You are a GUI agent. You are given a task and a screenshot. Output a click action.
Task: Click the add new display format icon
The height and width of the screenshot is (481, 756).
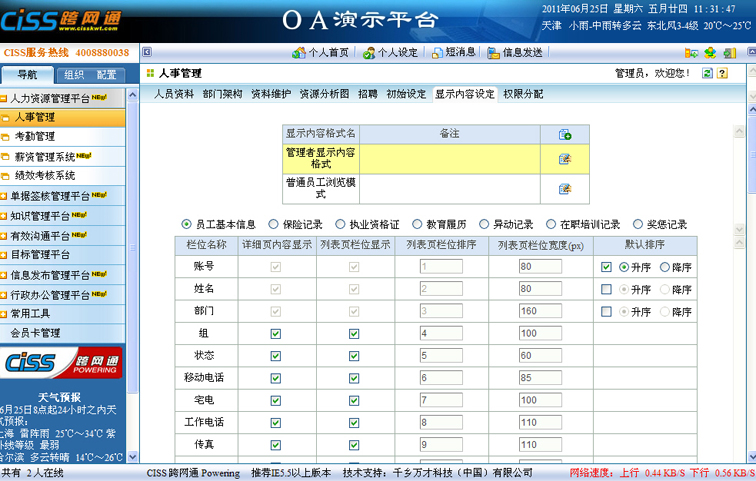tap(565, 134)
